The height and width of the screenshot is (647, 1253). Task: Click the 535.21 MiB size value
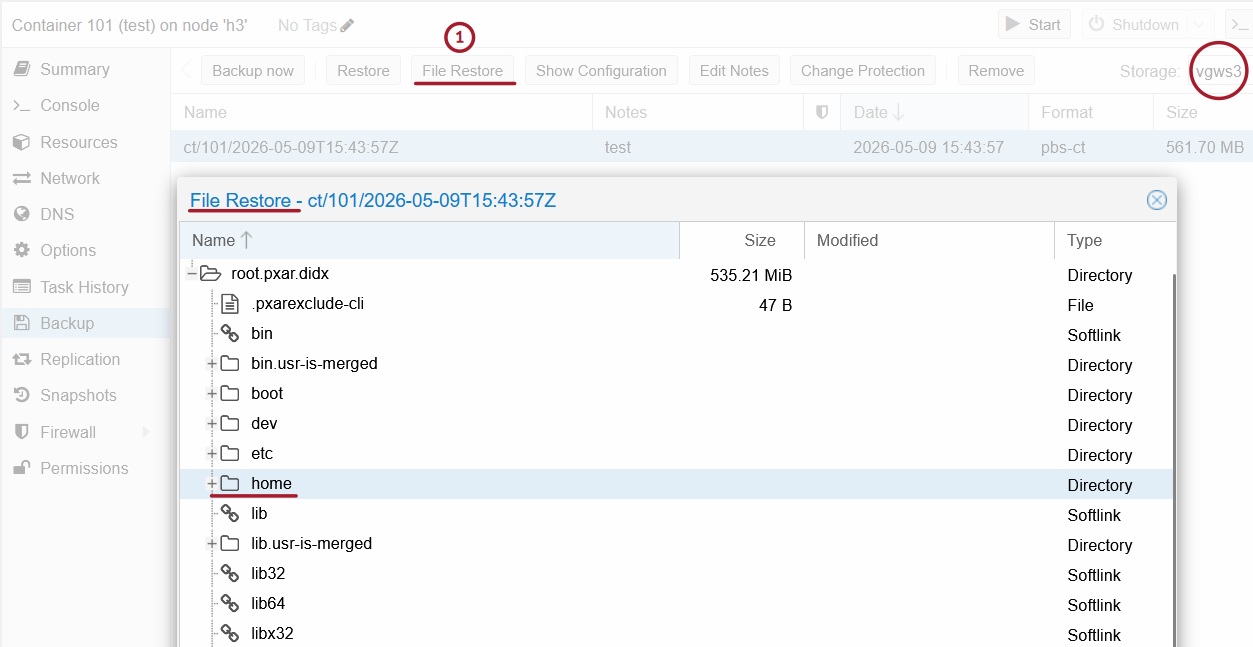pyautogui.click(x=751, y=275)
